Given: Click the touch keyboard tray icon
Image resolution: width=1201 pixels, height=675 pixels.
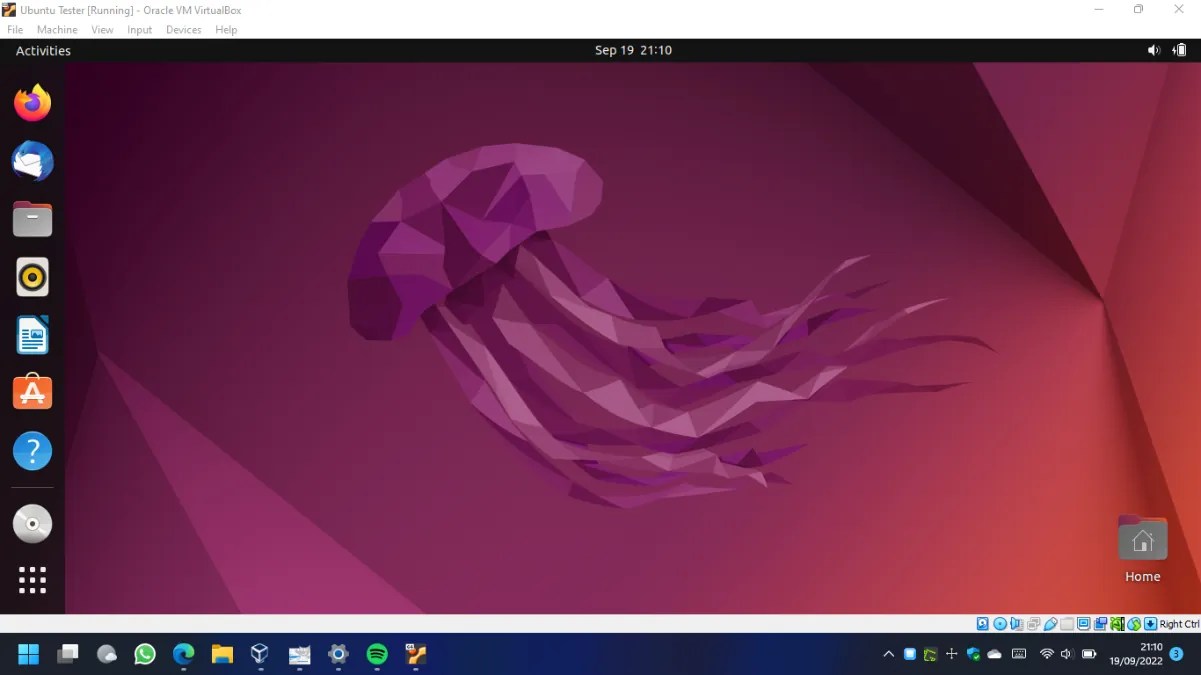Looking at the screenshot, I should [x=1019, y=654].
